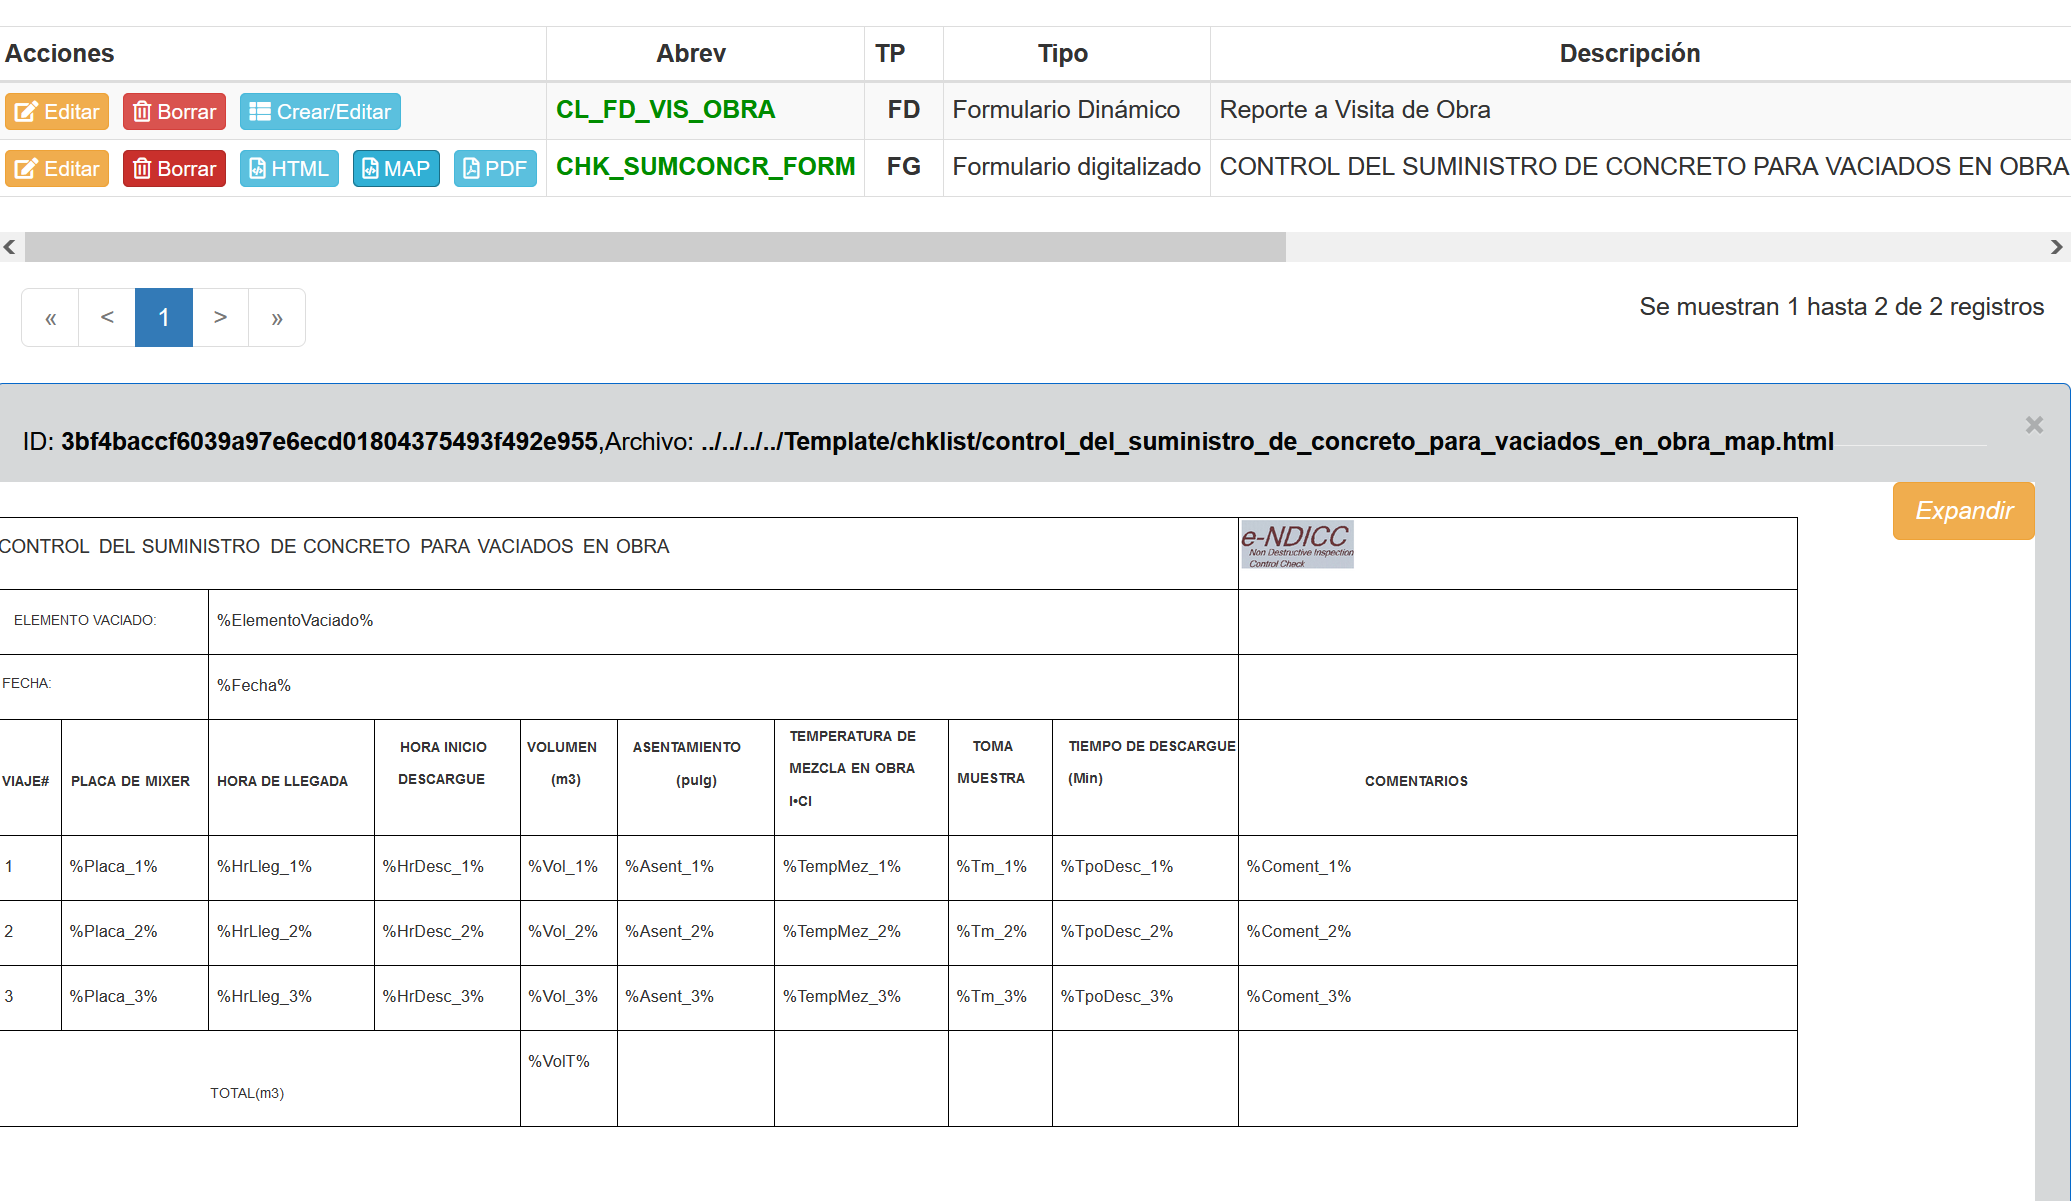Jump to last page of pagination
This screenshot has width=2071, height=1201.
(x=277, y=318)
